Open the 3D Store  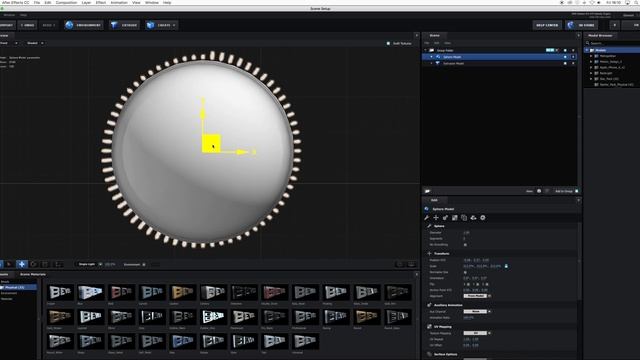click(x=582, y=25)
